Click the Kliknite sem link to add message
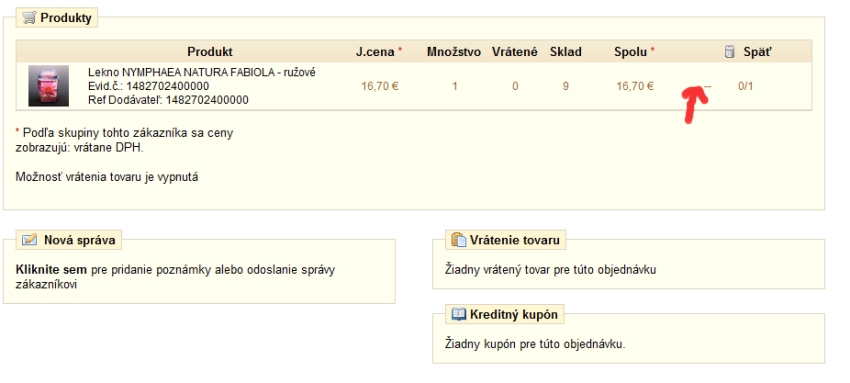The height and width of the screenshot is (383, 850). [x=51, y=270]
